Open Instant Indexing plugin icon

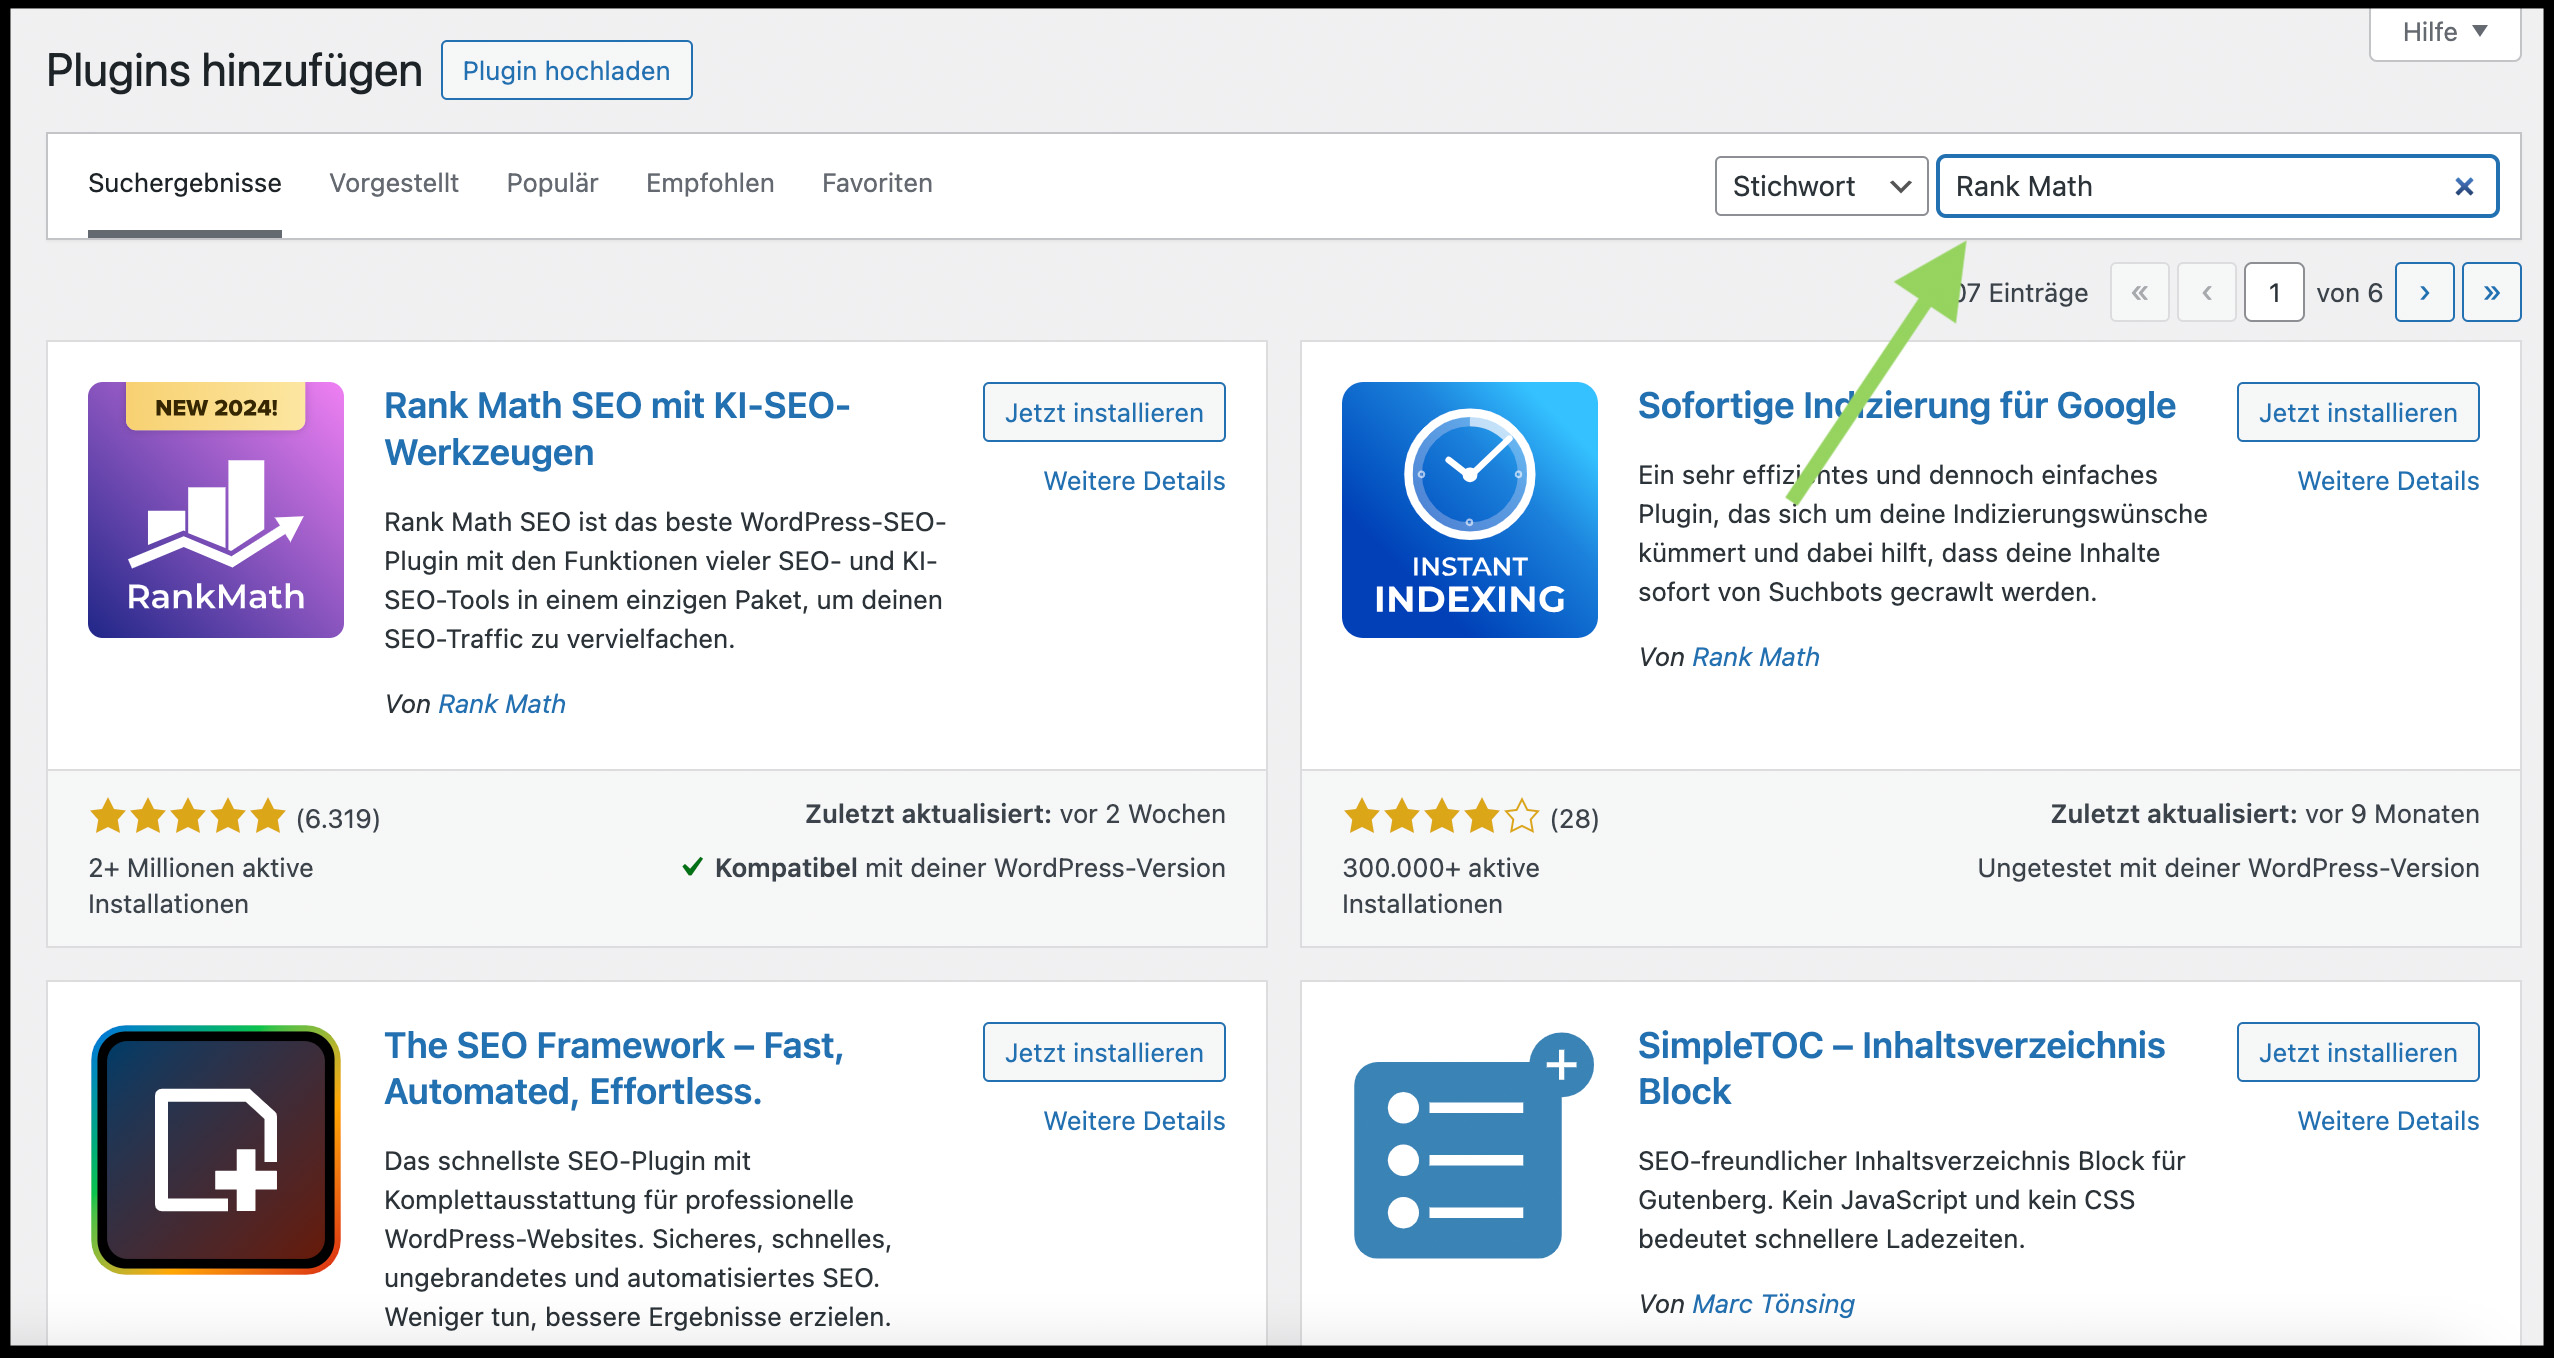[1470, 510]
